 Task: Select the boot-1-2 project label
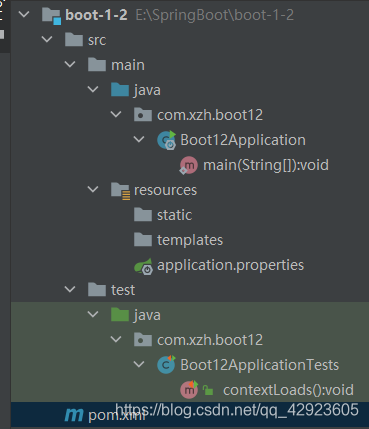(x=96, y=15)
